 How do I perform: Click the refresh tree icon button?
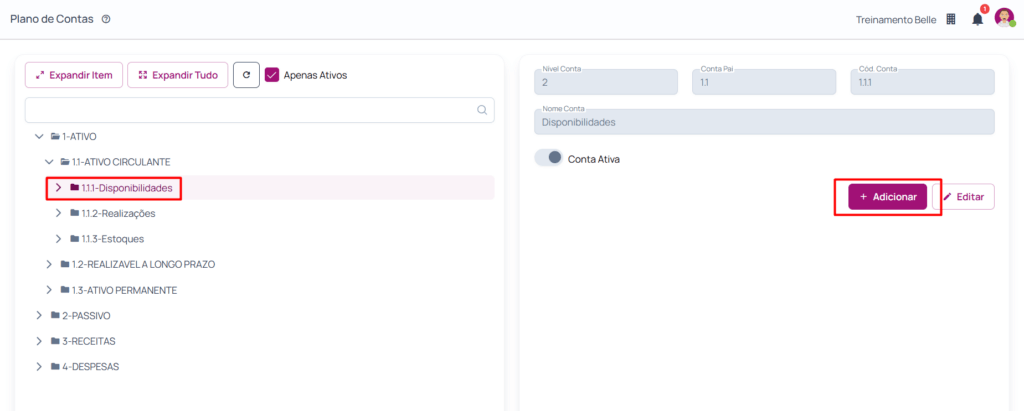246,75
